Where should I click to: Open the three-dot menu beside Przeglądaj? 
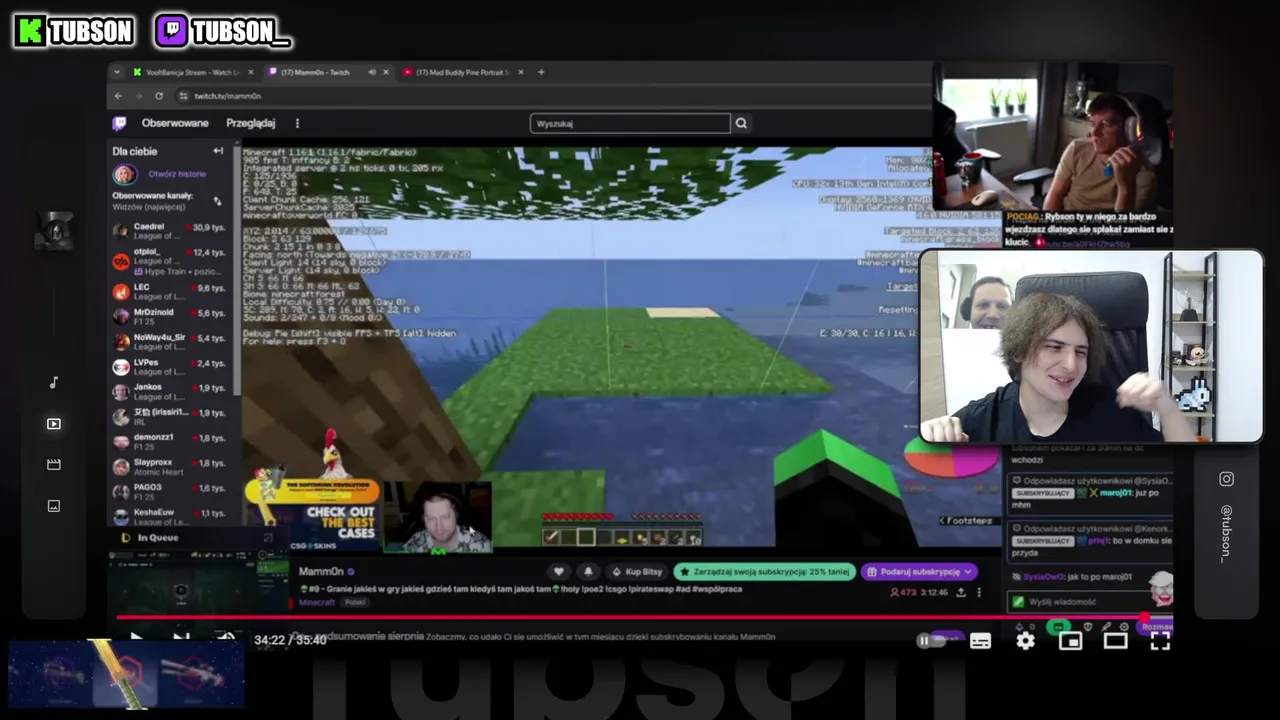(297, 123)
